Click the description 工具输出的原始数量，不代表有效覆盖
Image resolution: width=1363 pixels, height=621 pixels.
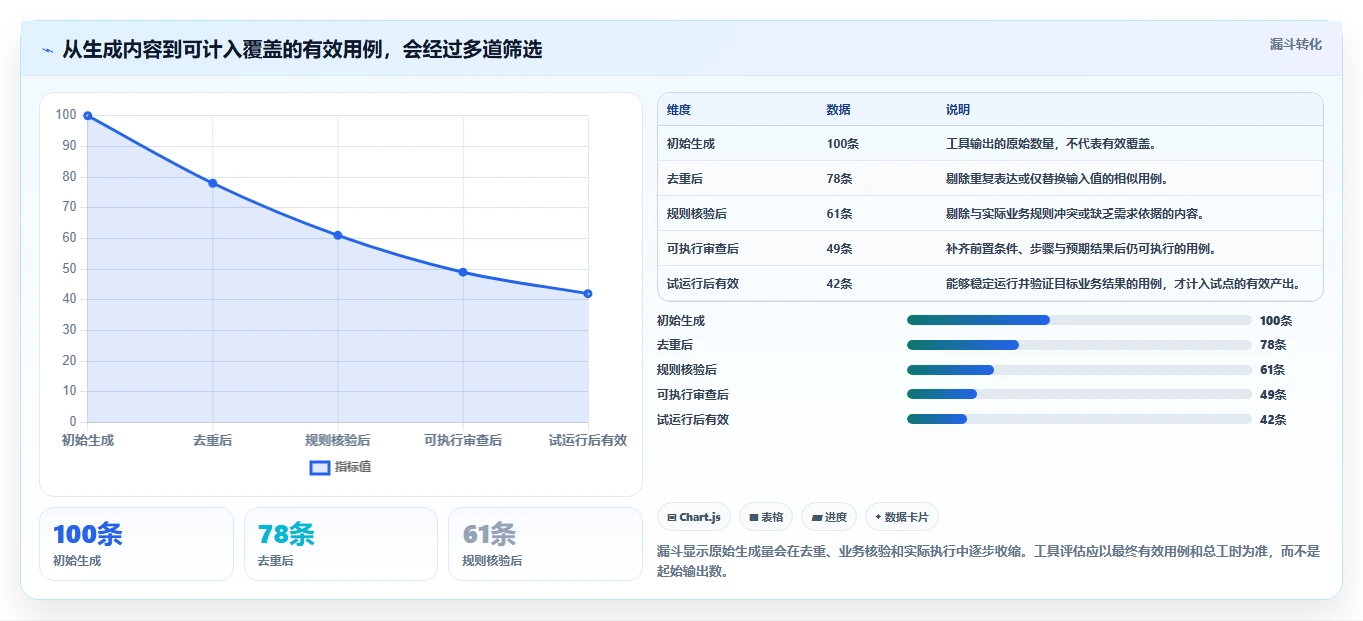[x=1051, y=144]
